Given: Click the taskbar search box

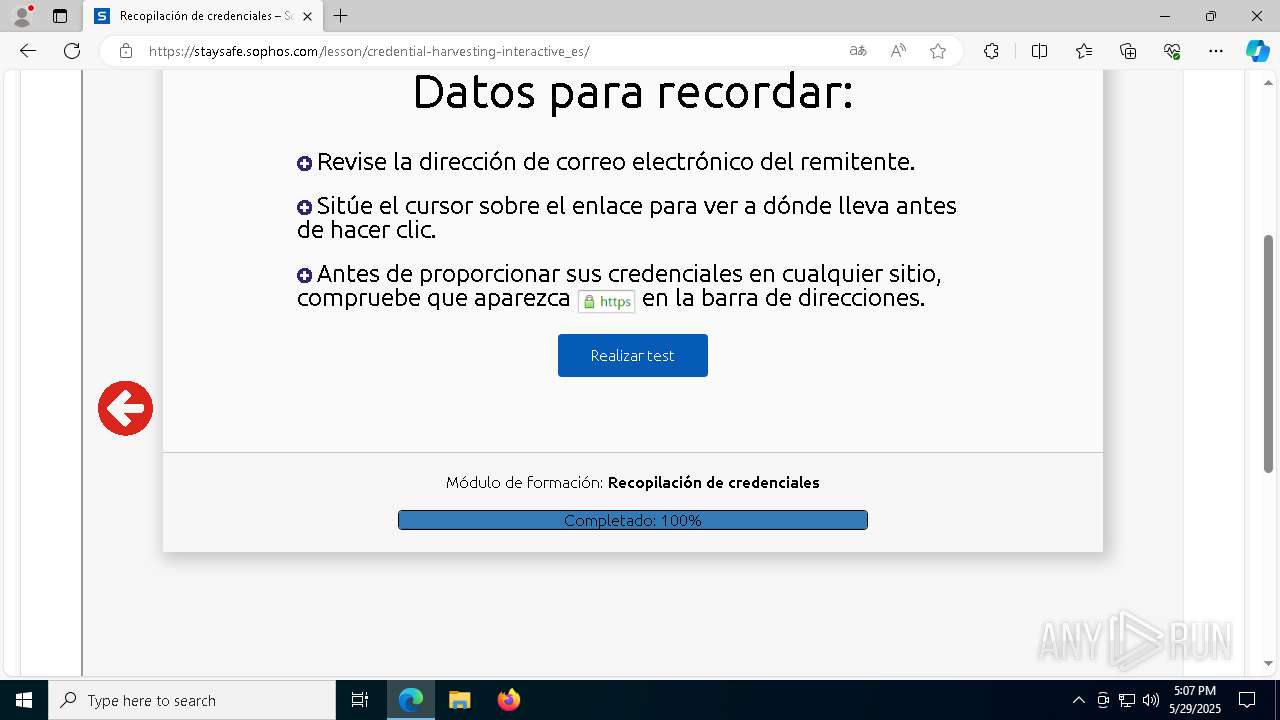Looking at the screenshot, I should 192,700.
